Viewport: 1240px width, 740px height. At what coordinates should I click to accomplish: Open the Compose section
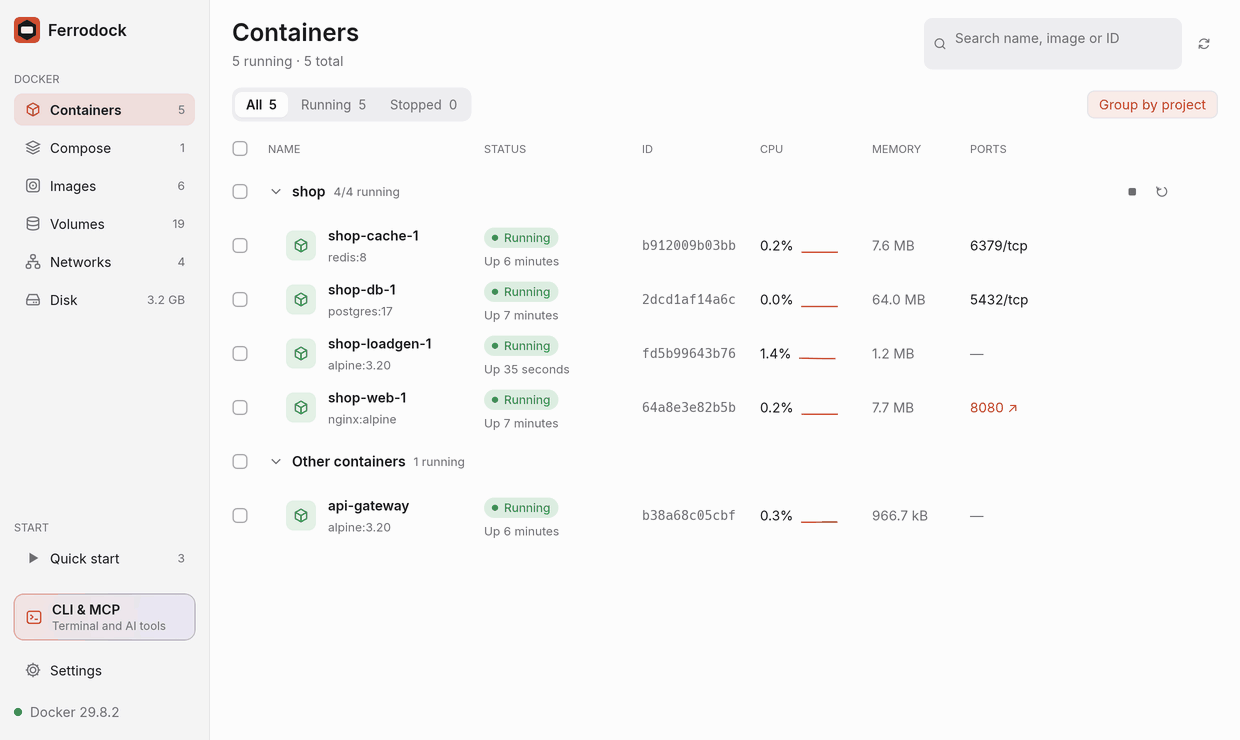pos(104,148)
